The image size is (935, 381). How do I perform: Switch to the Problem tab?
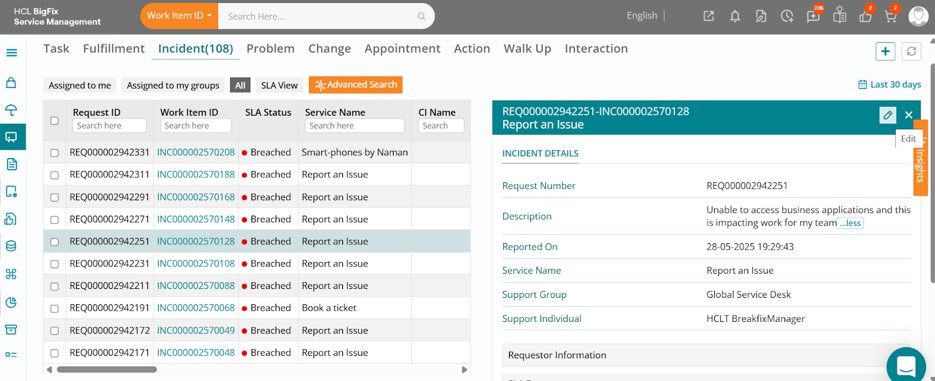pos(270,49)
